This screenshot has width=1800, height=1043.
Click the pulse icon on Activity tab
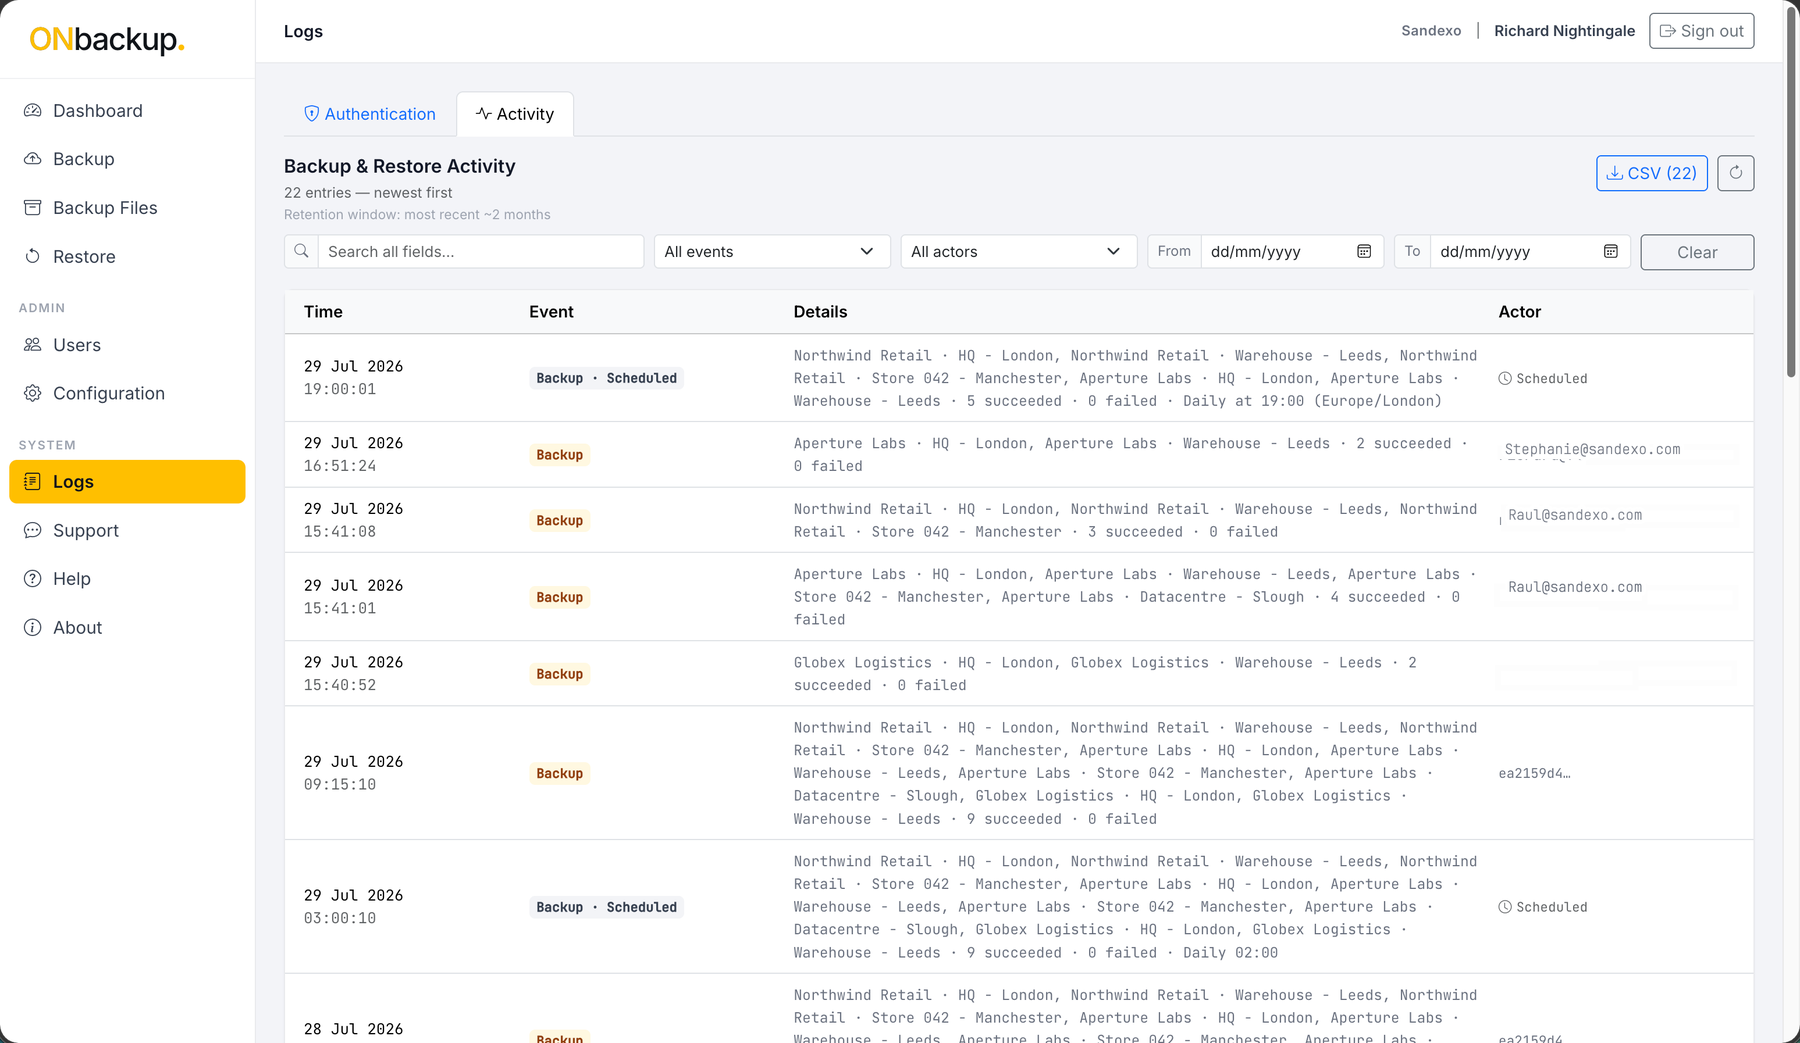coord(484,114)
